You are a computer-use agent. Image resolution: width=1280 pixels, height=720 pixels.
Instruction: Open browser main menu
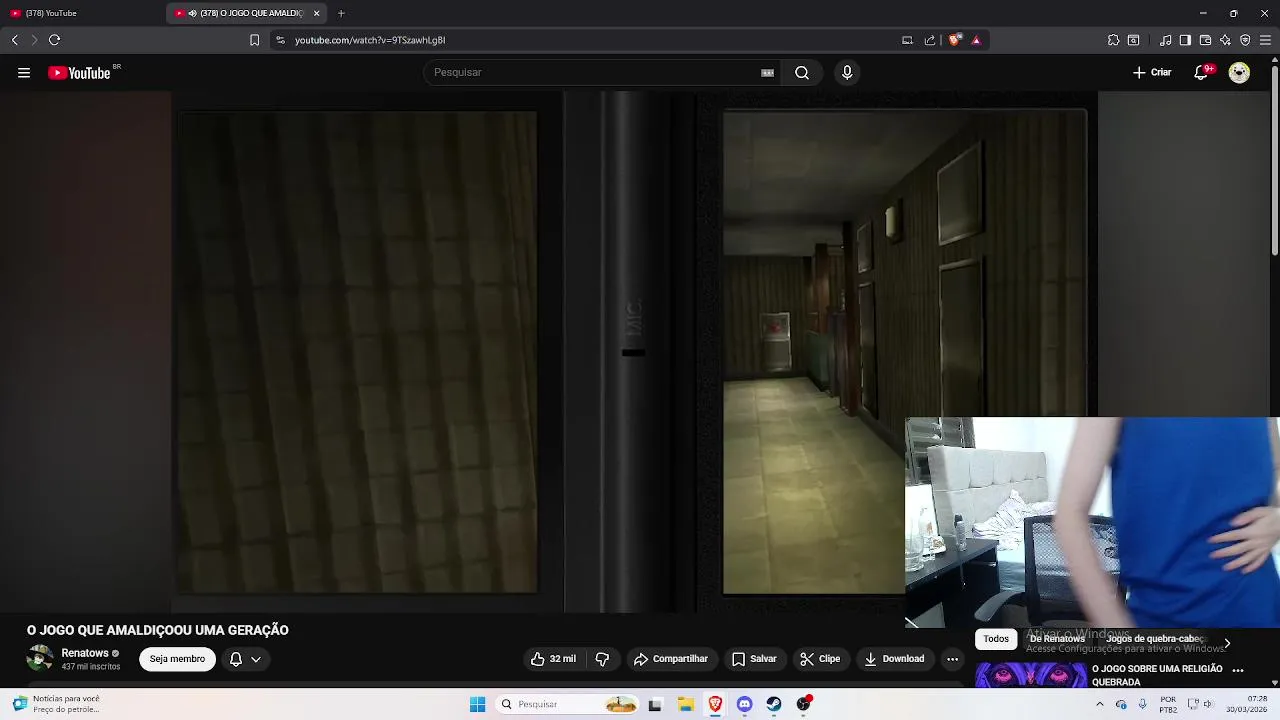(x=1265, y=40)
